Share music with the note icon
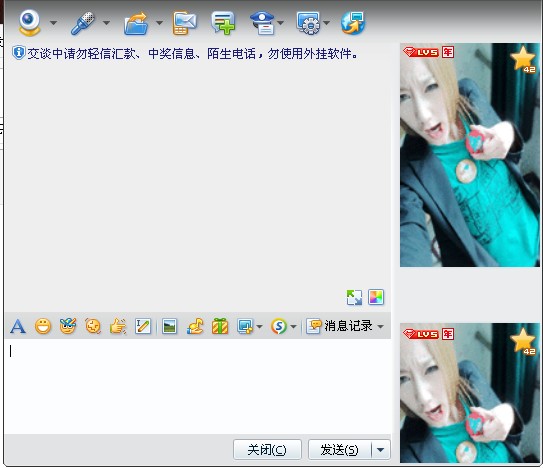The width and height of the screenshot is (543, 468). point(195,326)
